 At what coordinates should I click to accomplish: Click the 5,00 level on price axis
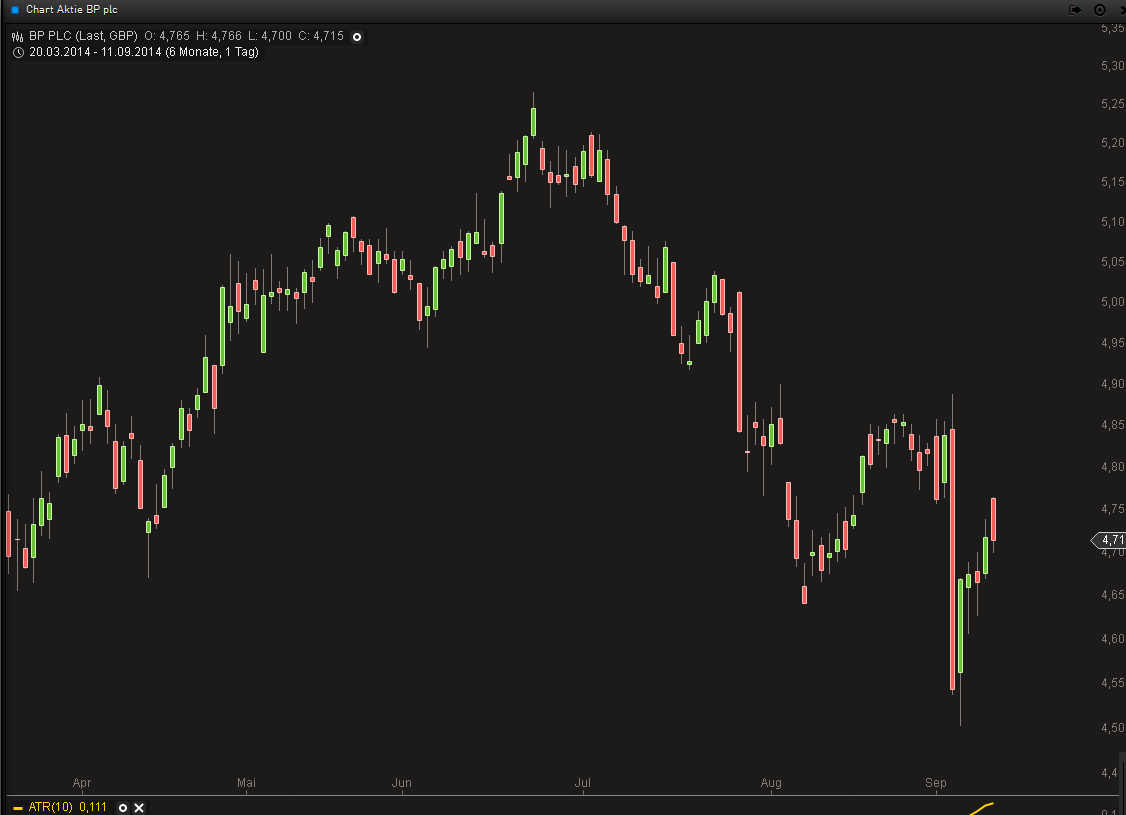[x=1110, y=302]
